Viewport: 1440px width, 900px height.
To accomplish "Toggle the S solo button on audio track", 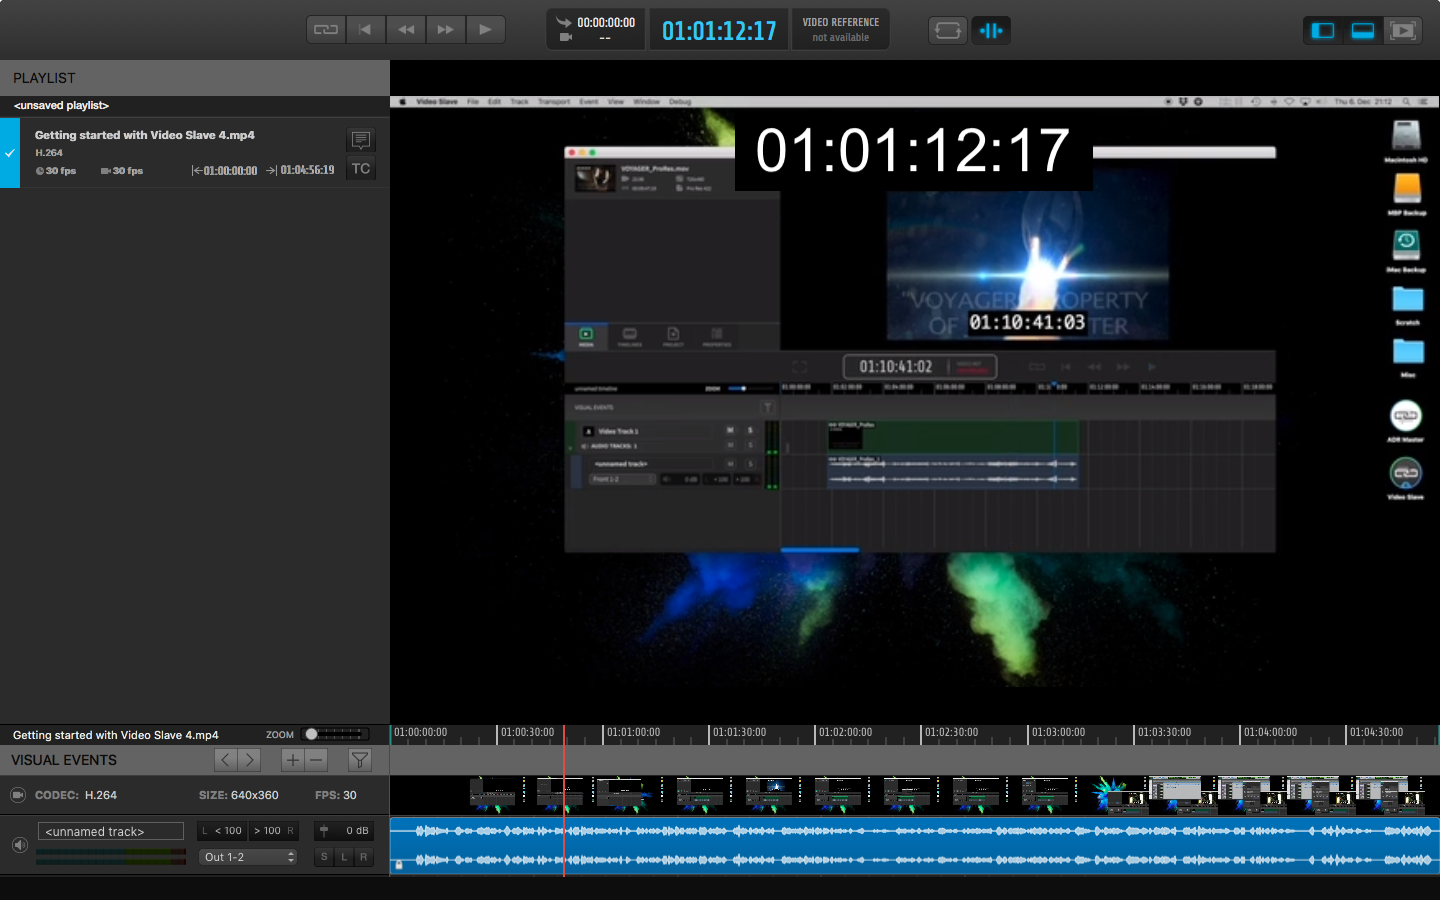I will (324, 857).
